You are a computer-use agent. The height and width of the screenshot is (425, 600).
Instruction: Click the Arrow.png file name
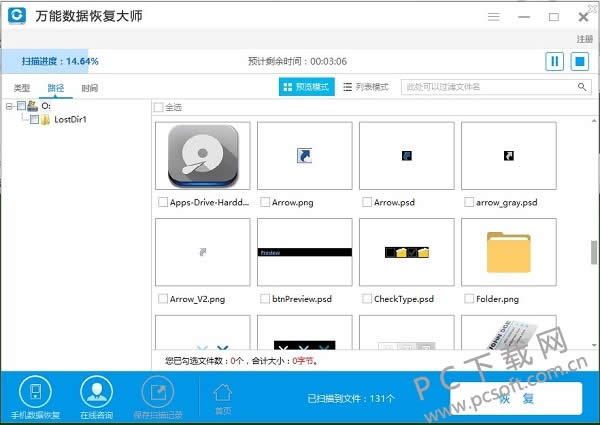293,202
